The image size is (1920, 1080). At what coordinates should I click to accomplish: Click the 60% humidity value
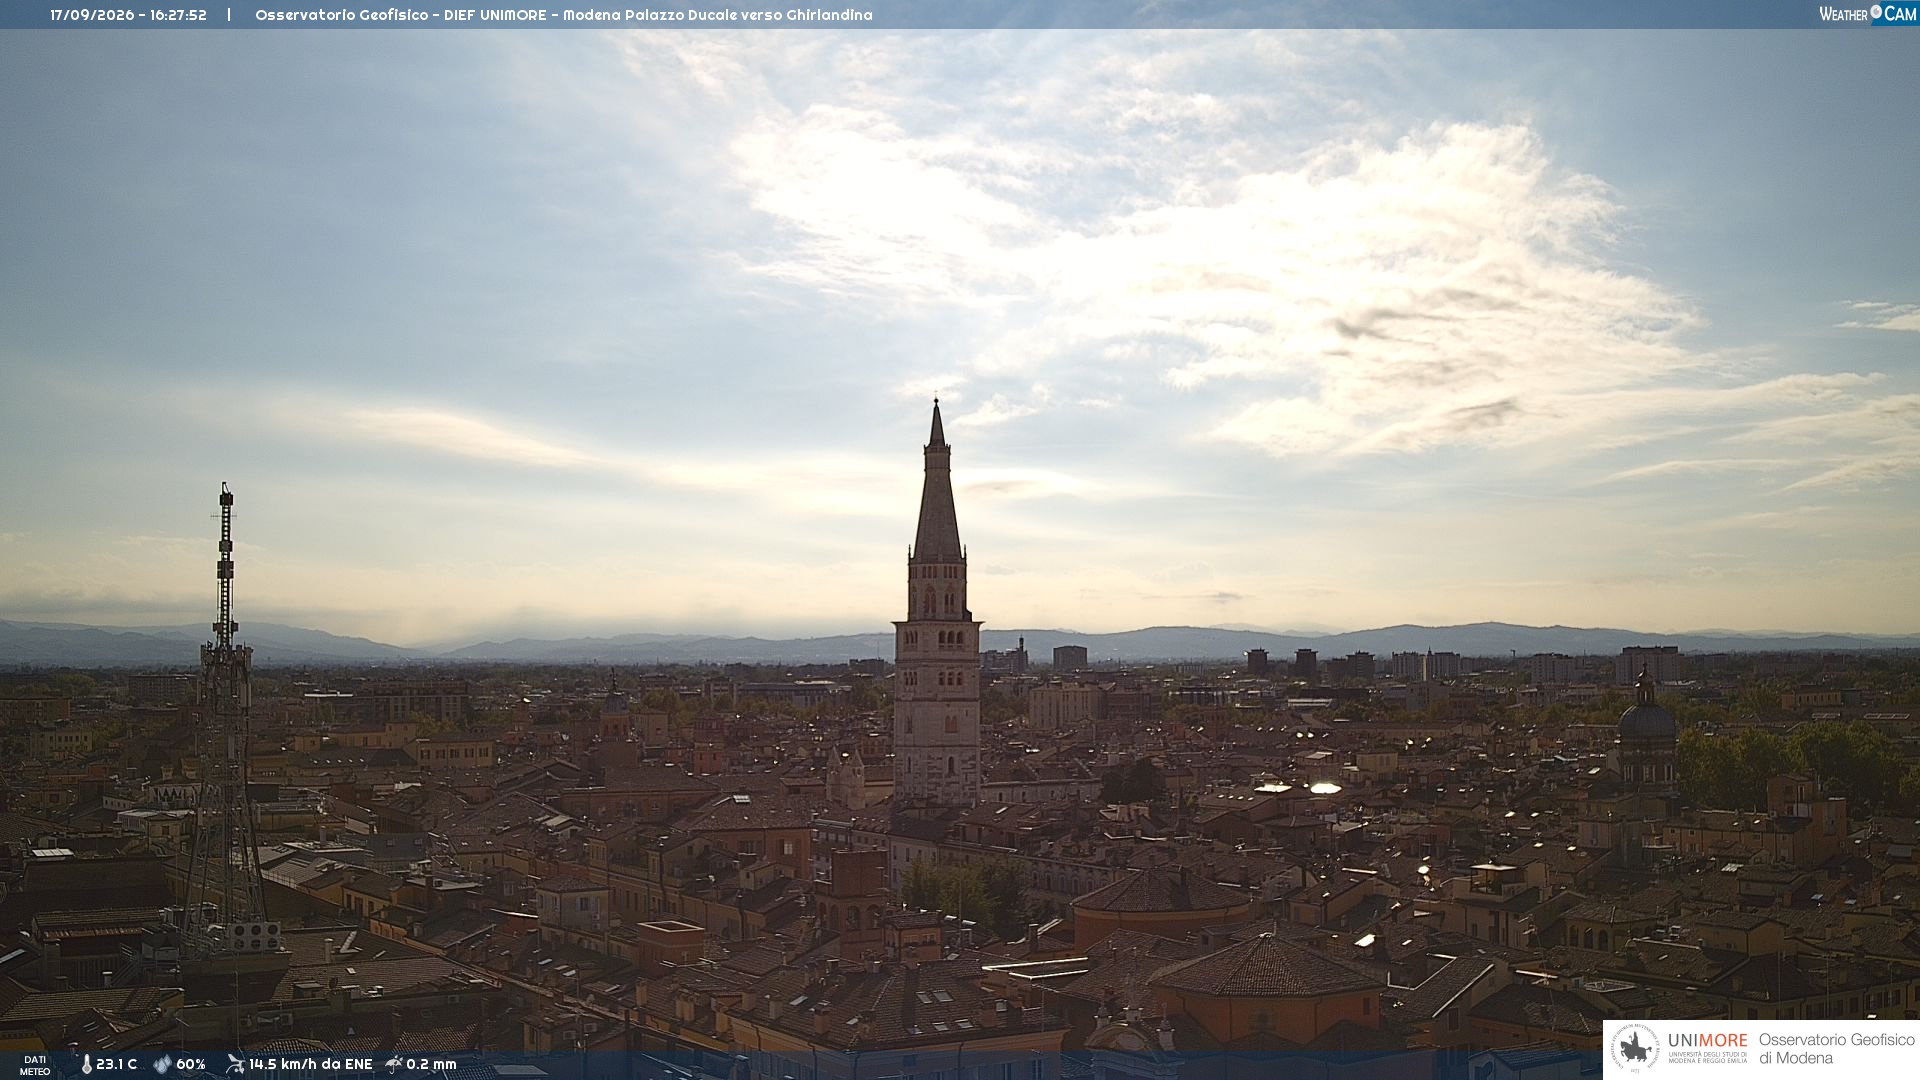pos(190,1065)
